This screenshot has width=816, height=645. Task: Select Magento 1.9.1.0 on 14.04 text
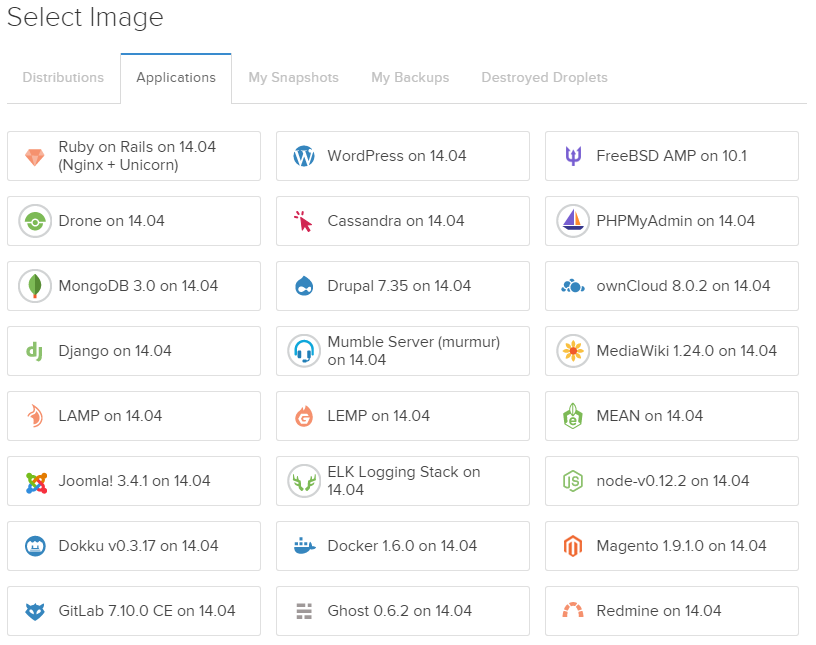point(681,546)
